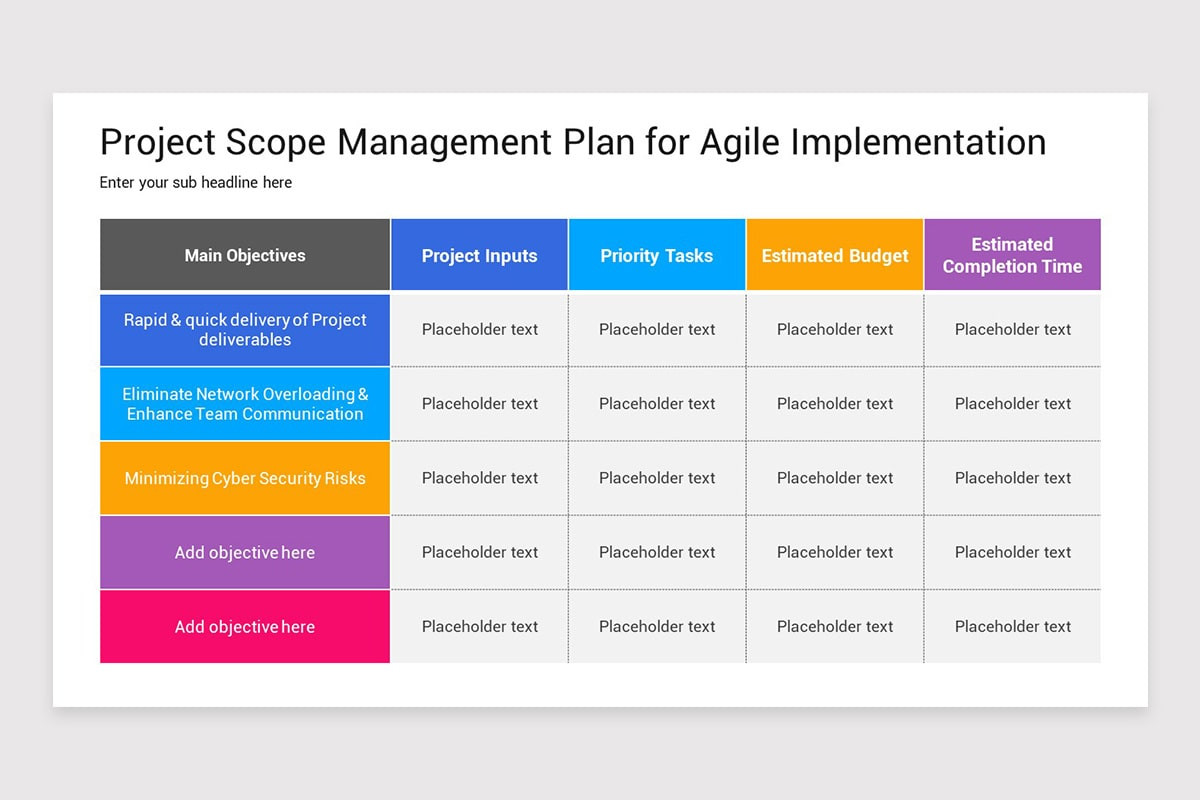Select Estimated Budget placeholder in purple objective row

[x=835, y=552]
